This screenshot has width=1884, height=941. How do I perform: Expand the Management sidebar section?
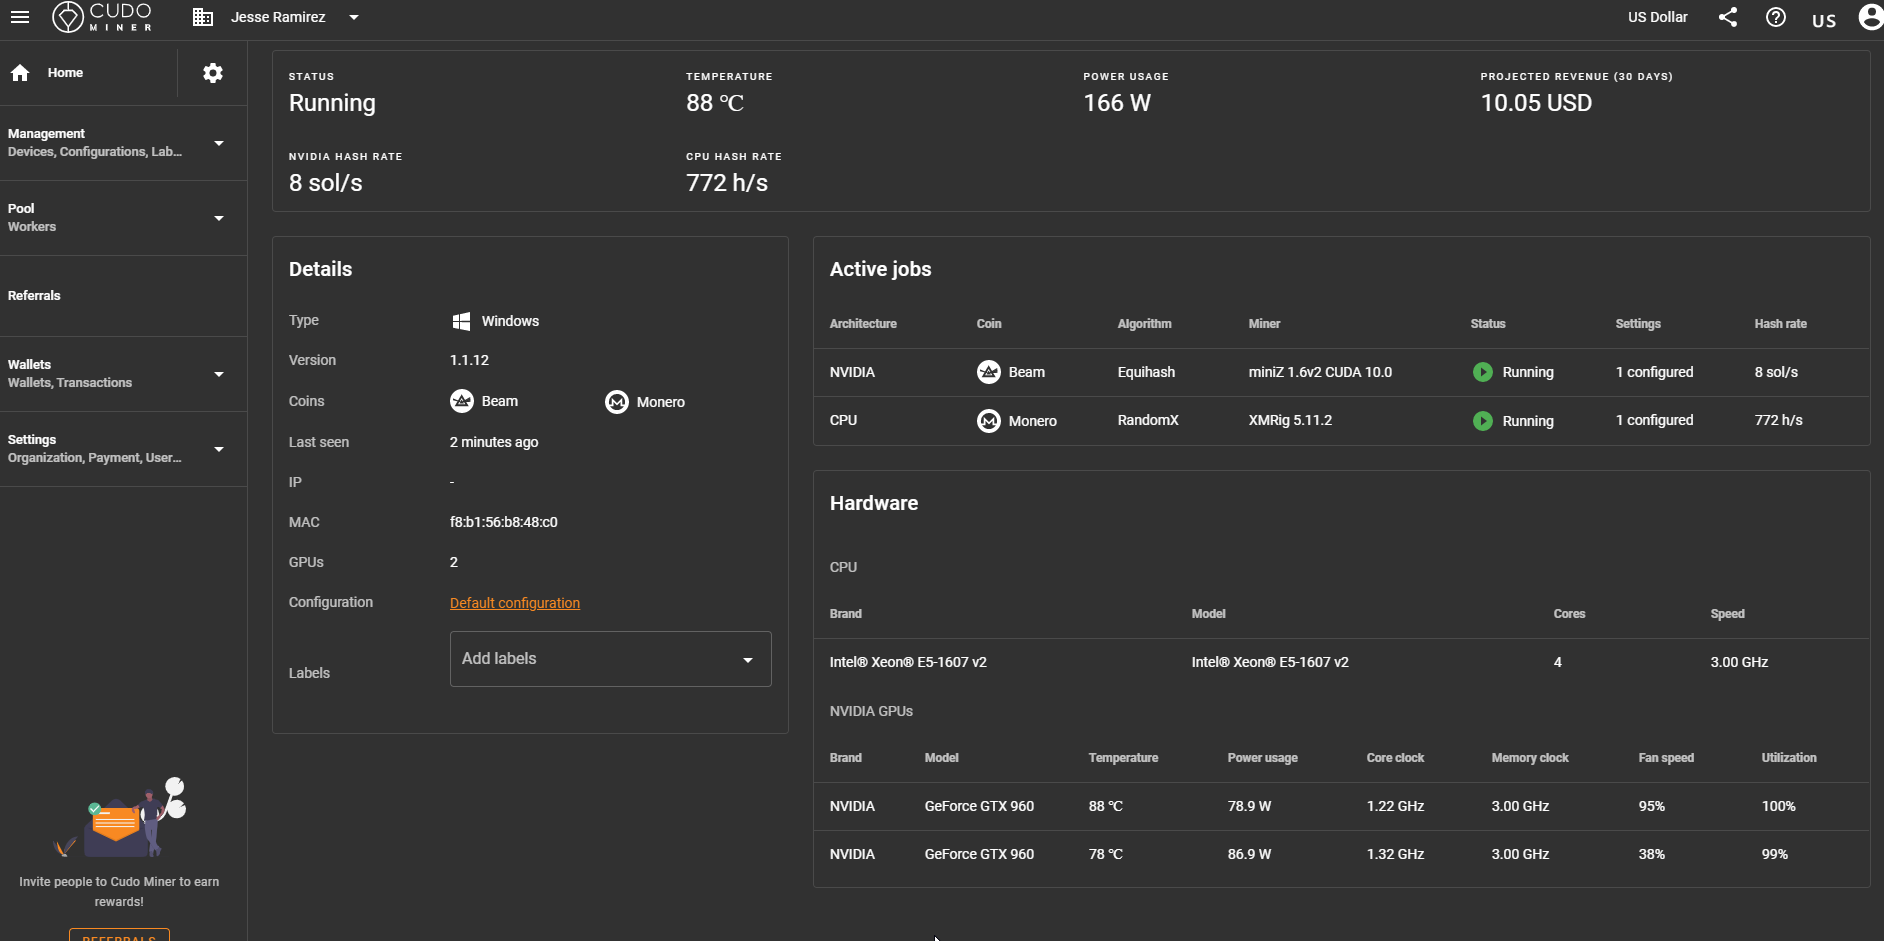pos(123,143)
